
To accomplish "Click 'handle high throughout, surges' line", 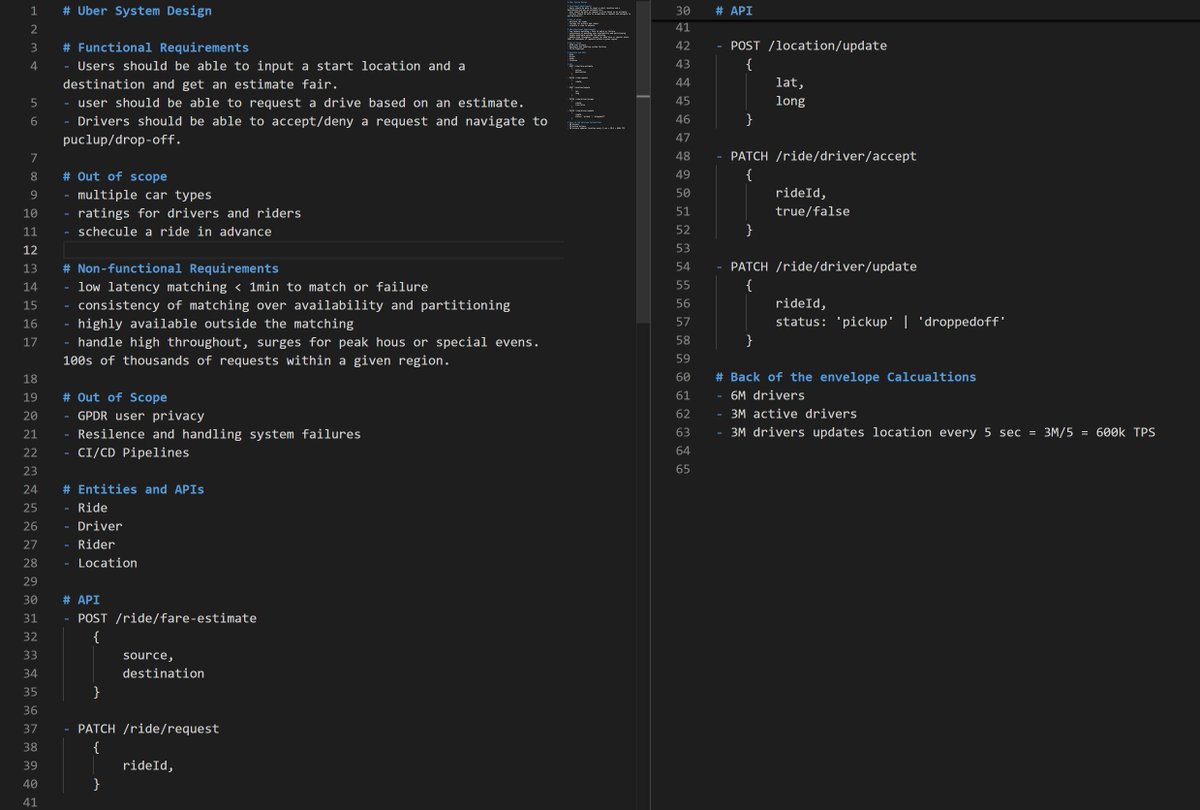I will [x=301, y=342].
